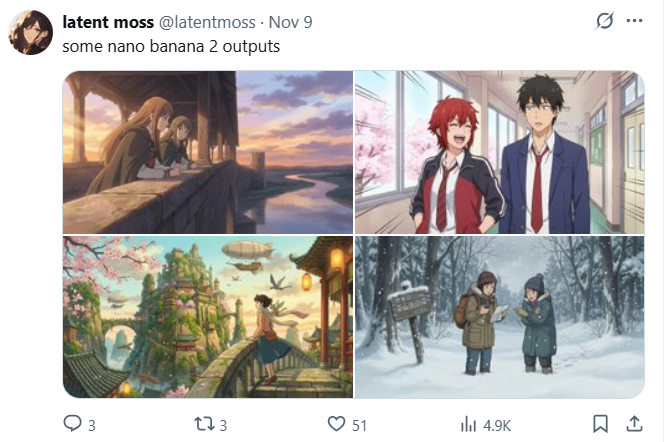Screen dimensions: 666x442
Task: Click the repost count number 3
Action: click(223, 425)
